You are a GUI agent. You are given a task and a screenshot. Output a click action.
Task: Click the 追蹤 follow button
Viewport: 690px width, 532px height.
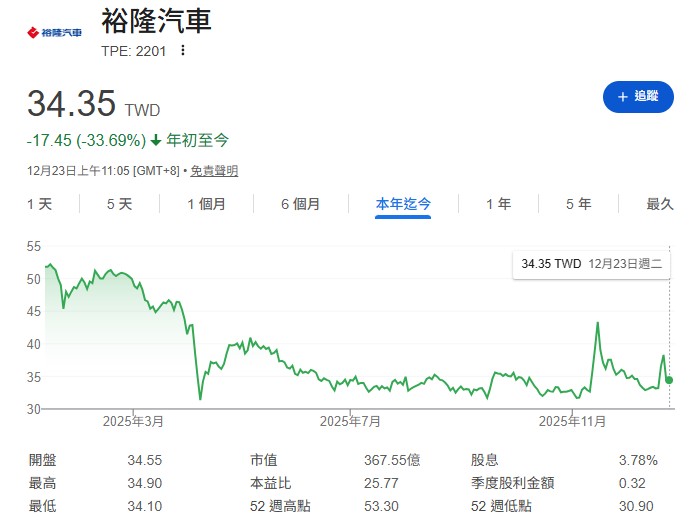point(638,96)
